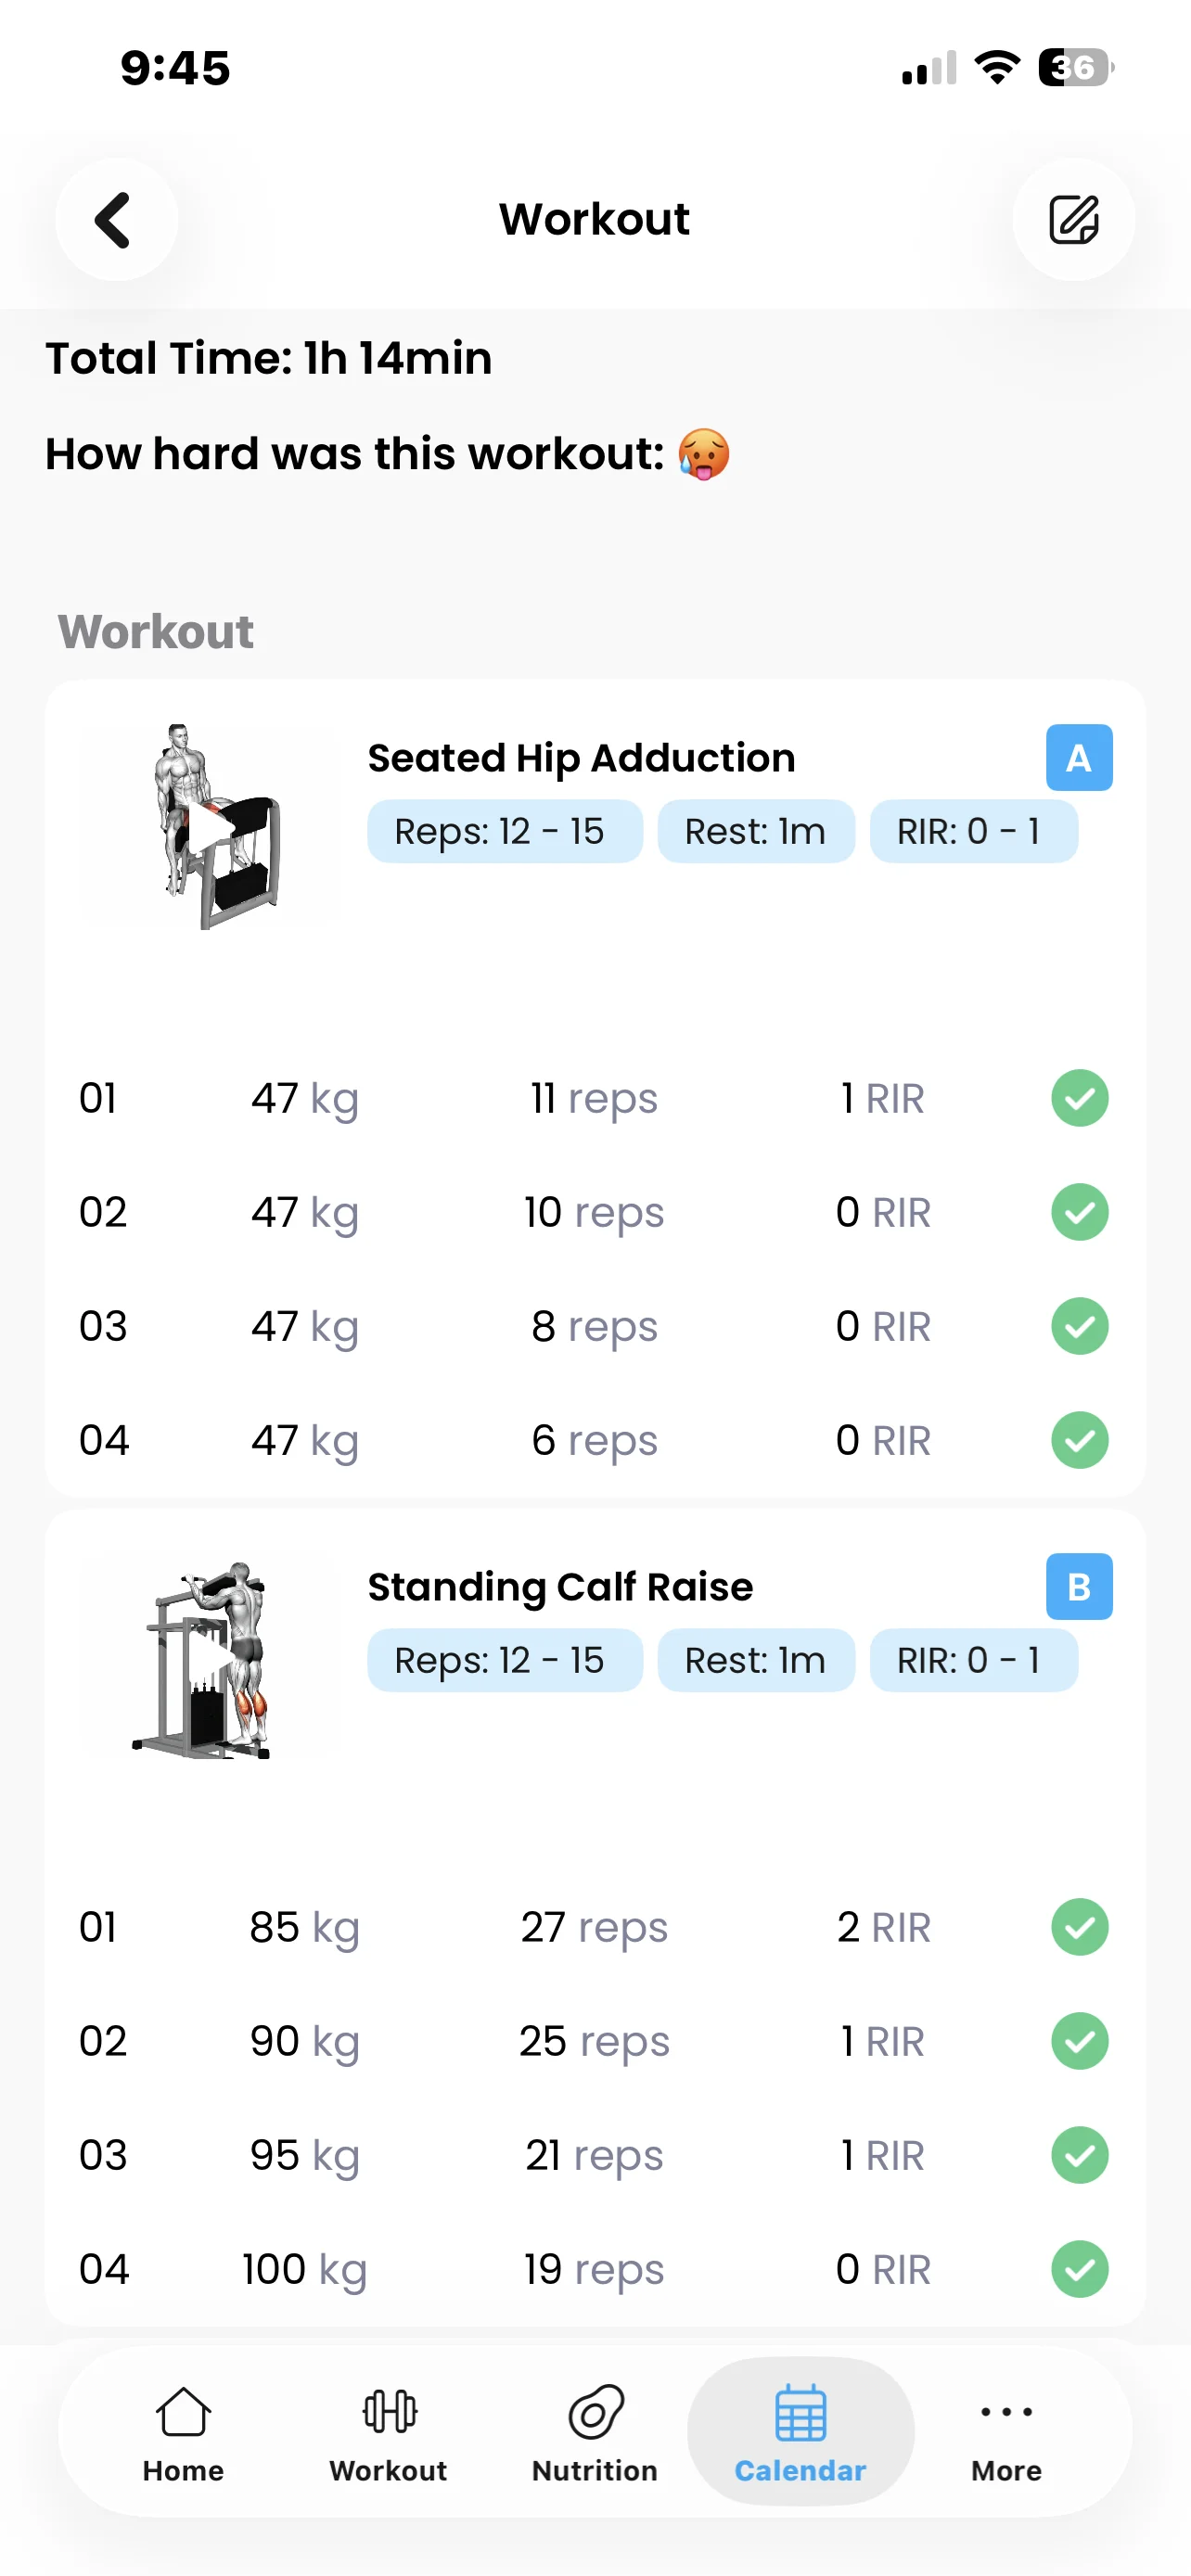Toggle checkmark for Hip Adduction set 01

(x=1079, y=1098)
